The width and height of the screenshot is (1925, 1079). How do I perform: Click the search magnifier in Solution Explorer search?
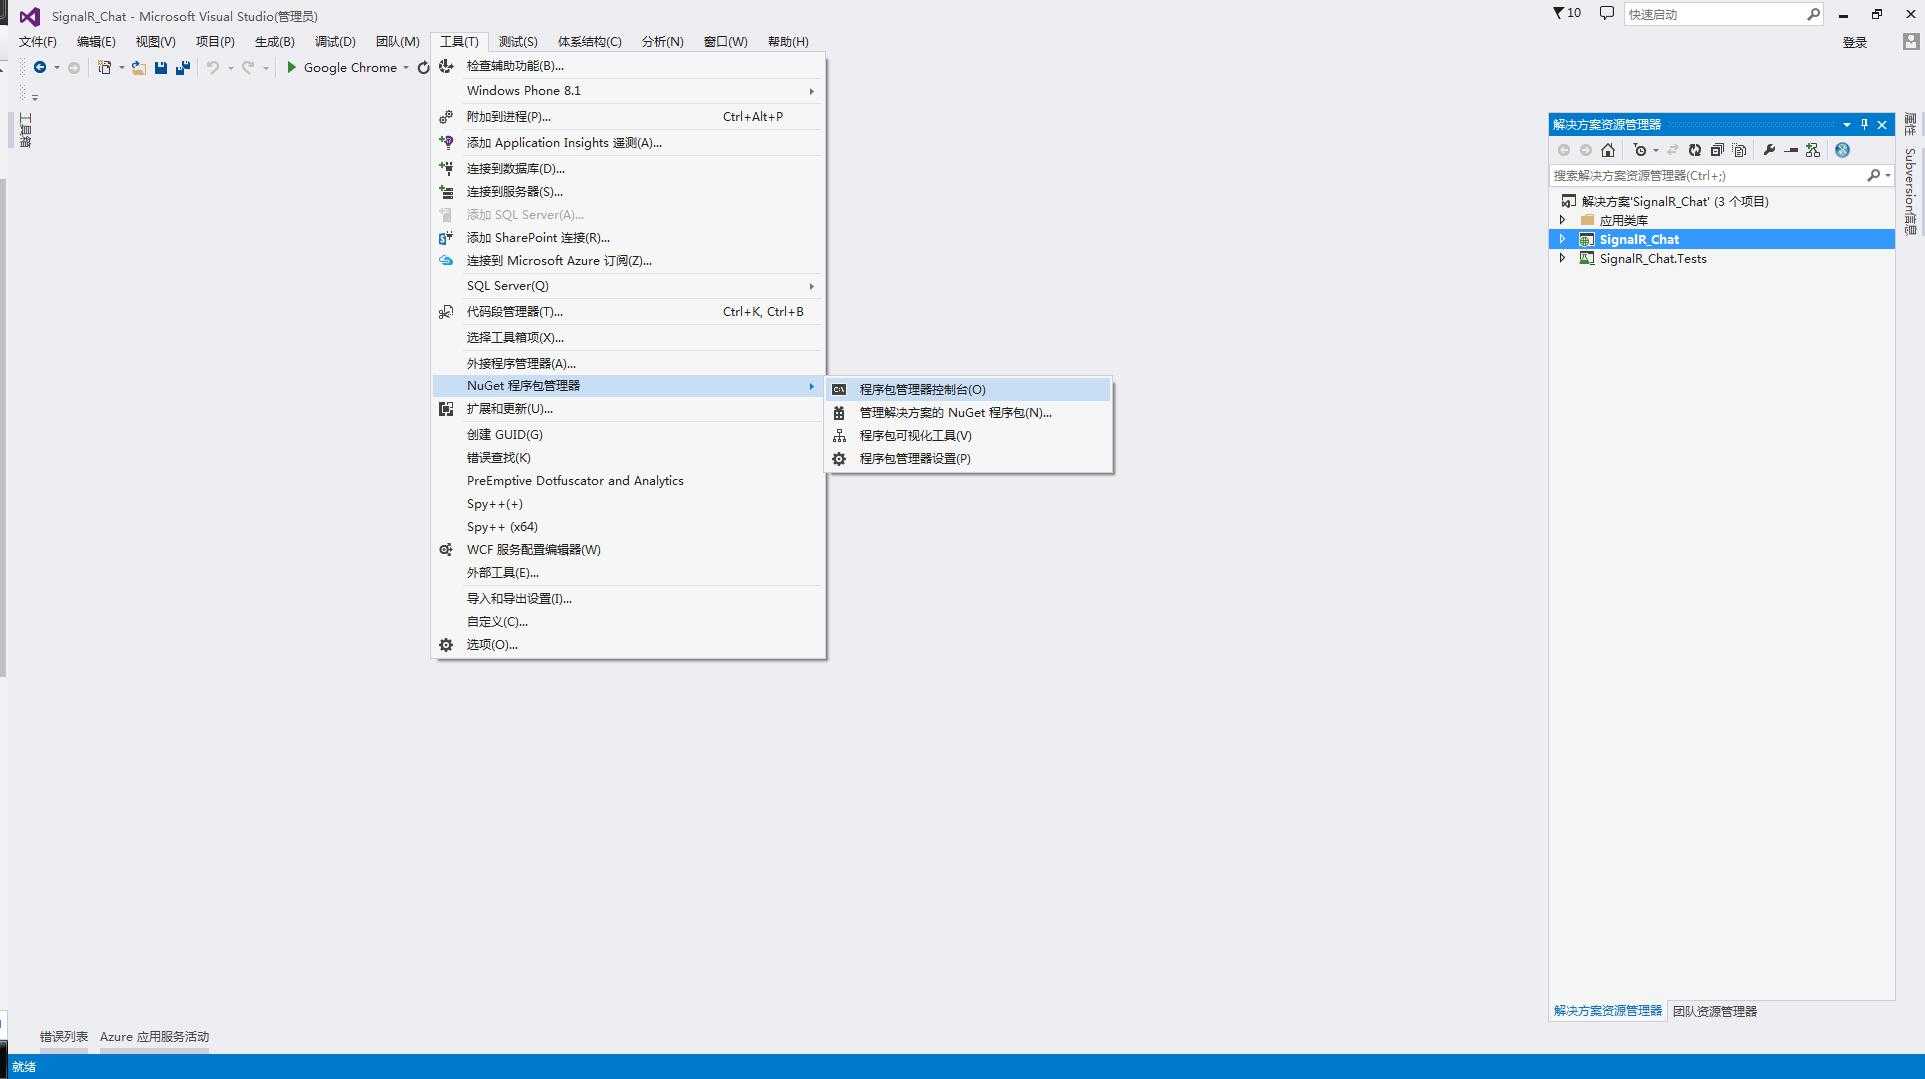[1873, 175]
